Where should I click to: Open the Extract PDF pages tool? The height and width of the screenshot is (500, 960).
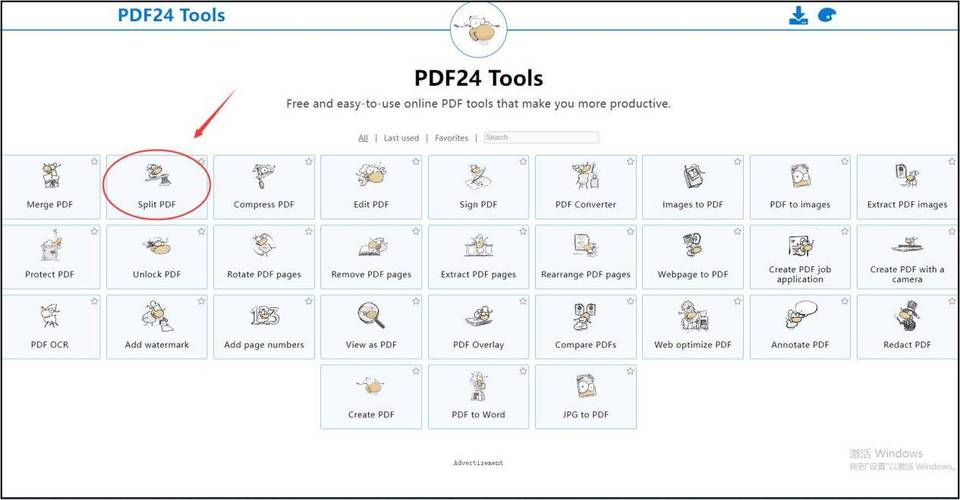click(x=478, y=257)
